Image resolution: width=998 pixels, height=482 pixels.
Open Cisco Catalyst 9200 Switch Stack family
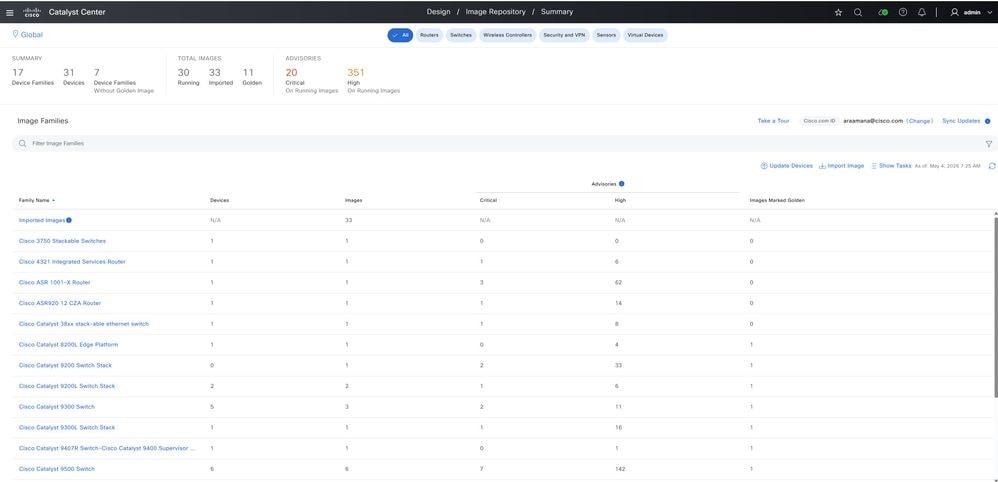(x=66, y=365)
